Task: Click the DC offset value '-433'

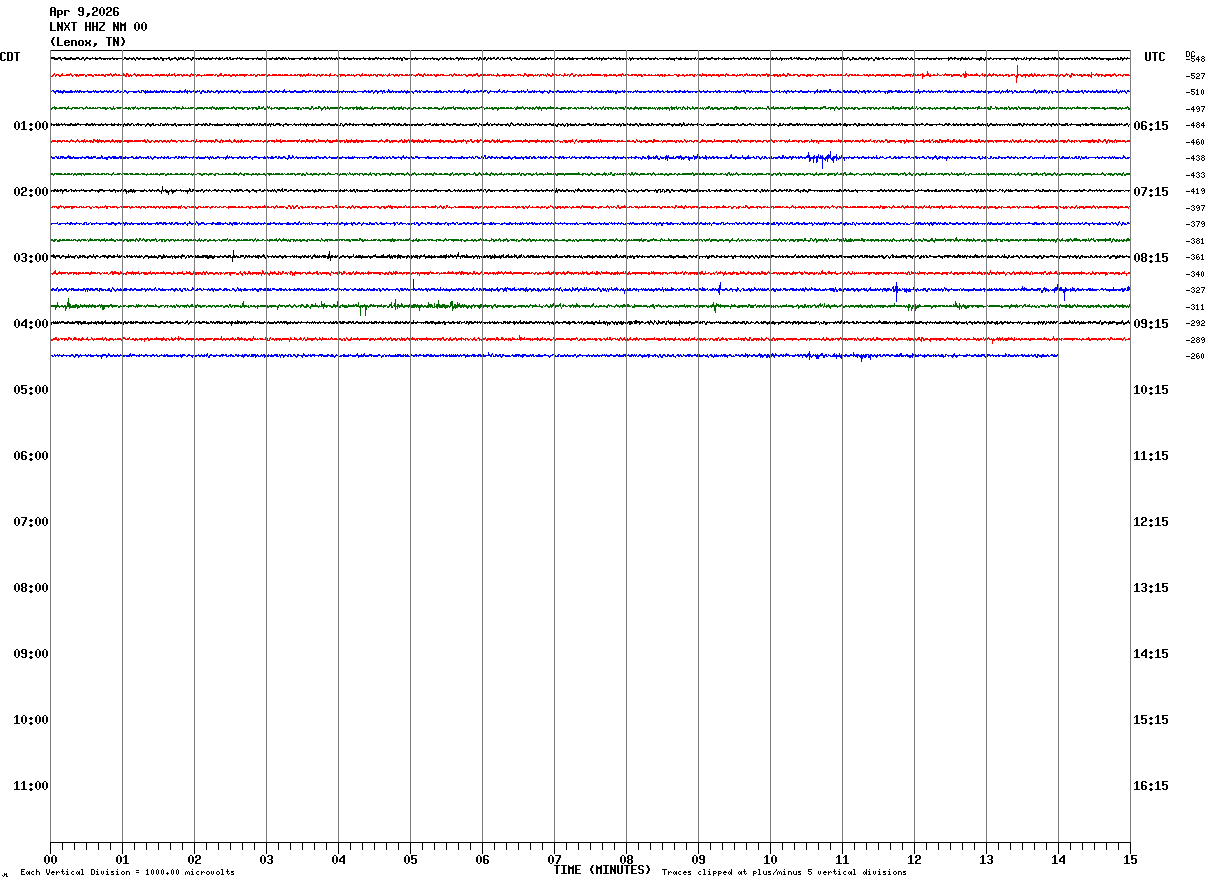Action: tap(1195, 175)
